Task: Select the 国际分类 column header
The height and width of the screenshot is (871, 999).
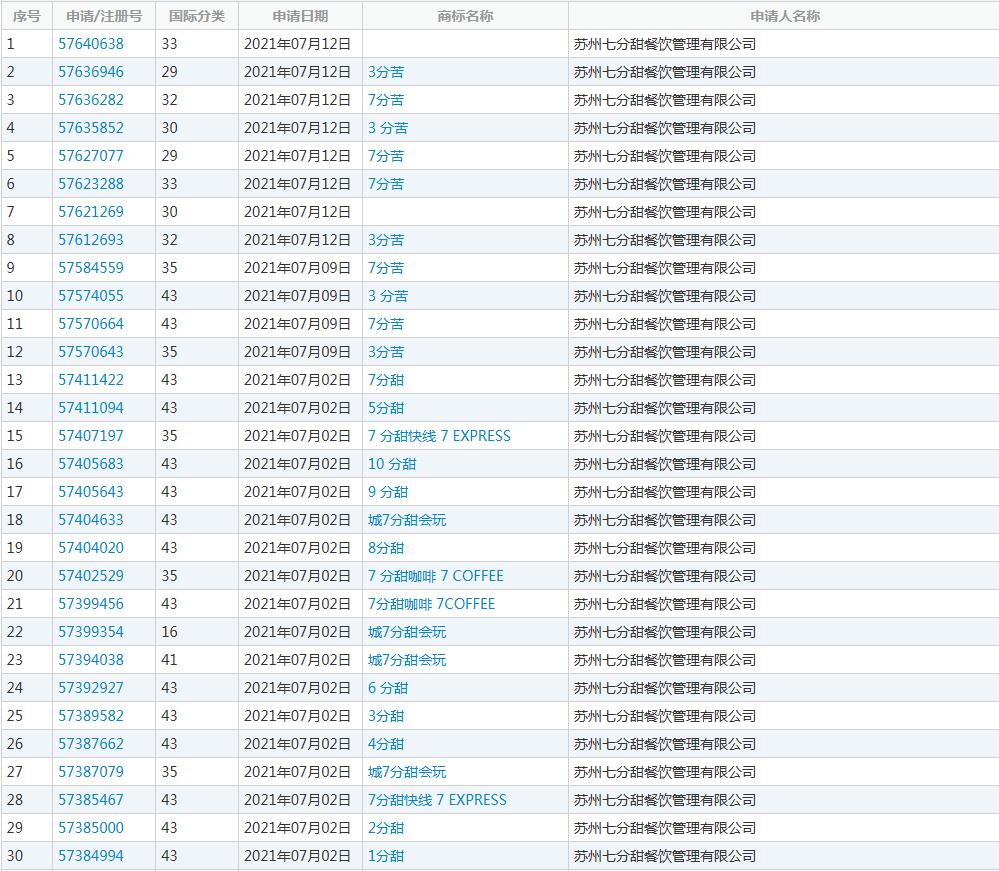Action: pyautogui.click(x=197, y=16)
